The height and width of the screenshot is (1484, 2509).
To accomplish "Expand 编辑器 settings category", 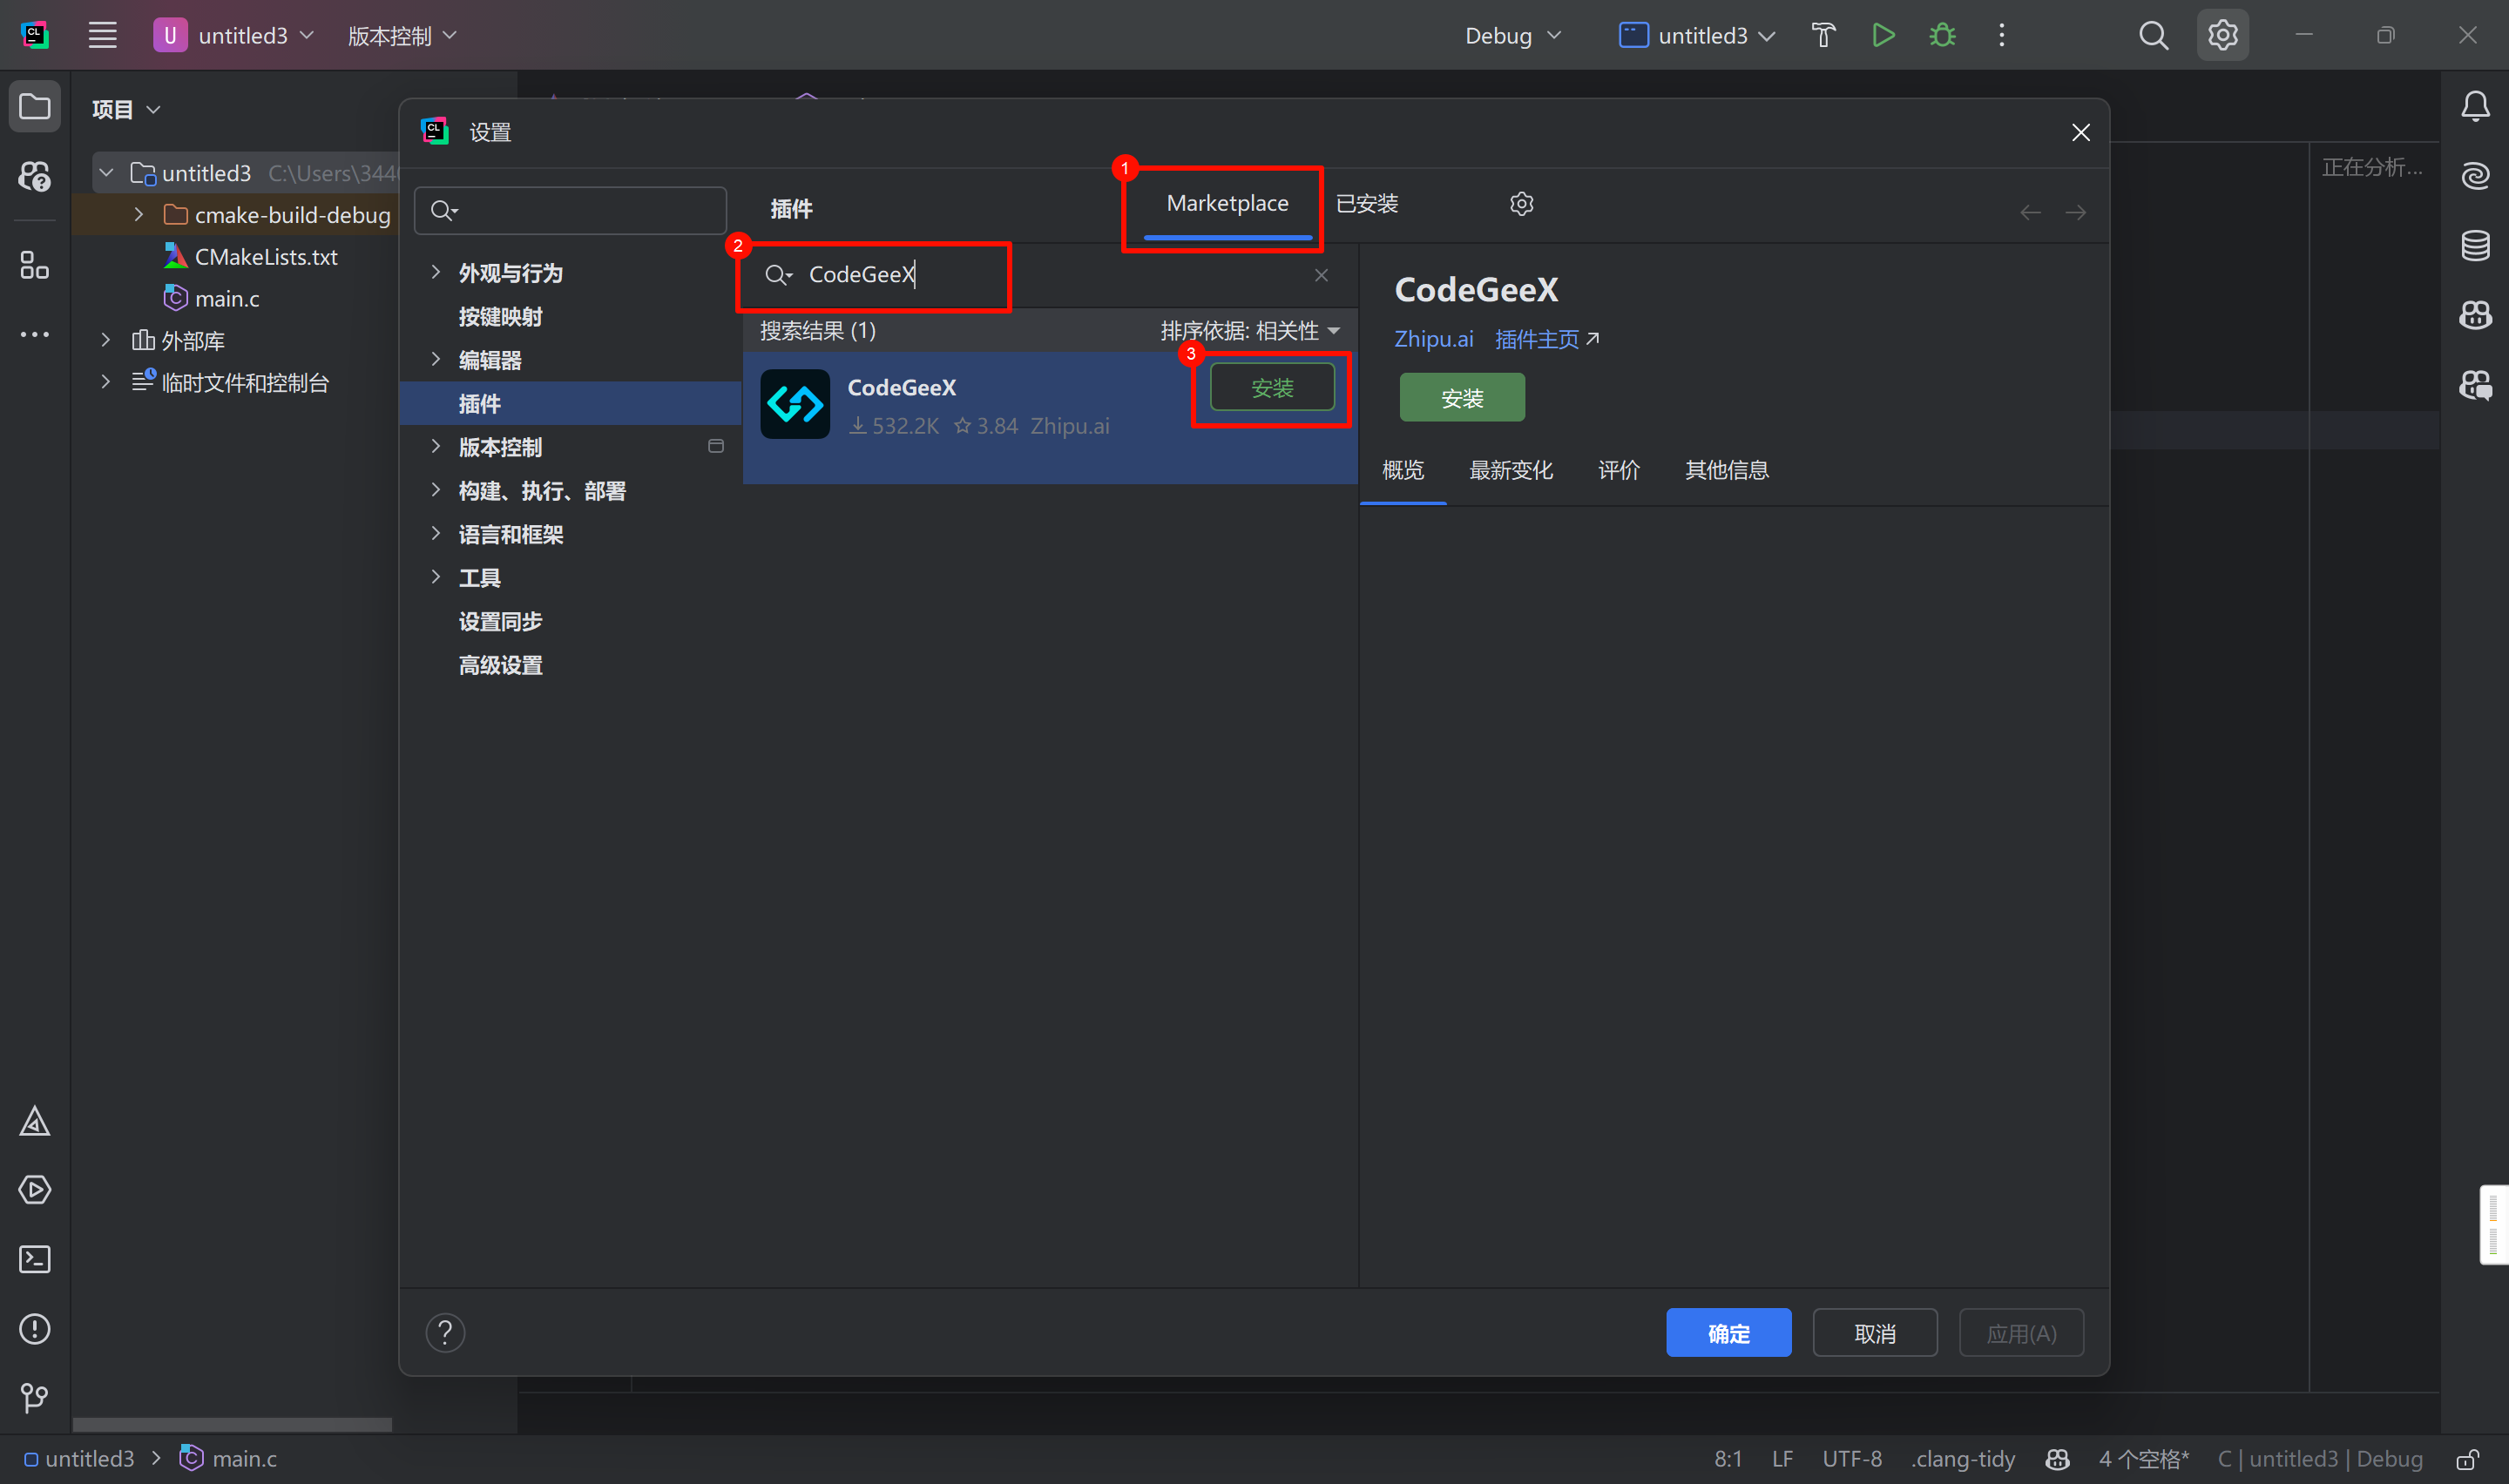I will [x=435, y=359].
